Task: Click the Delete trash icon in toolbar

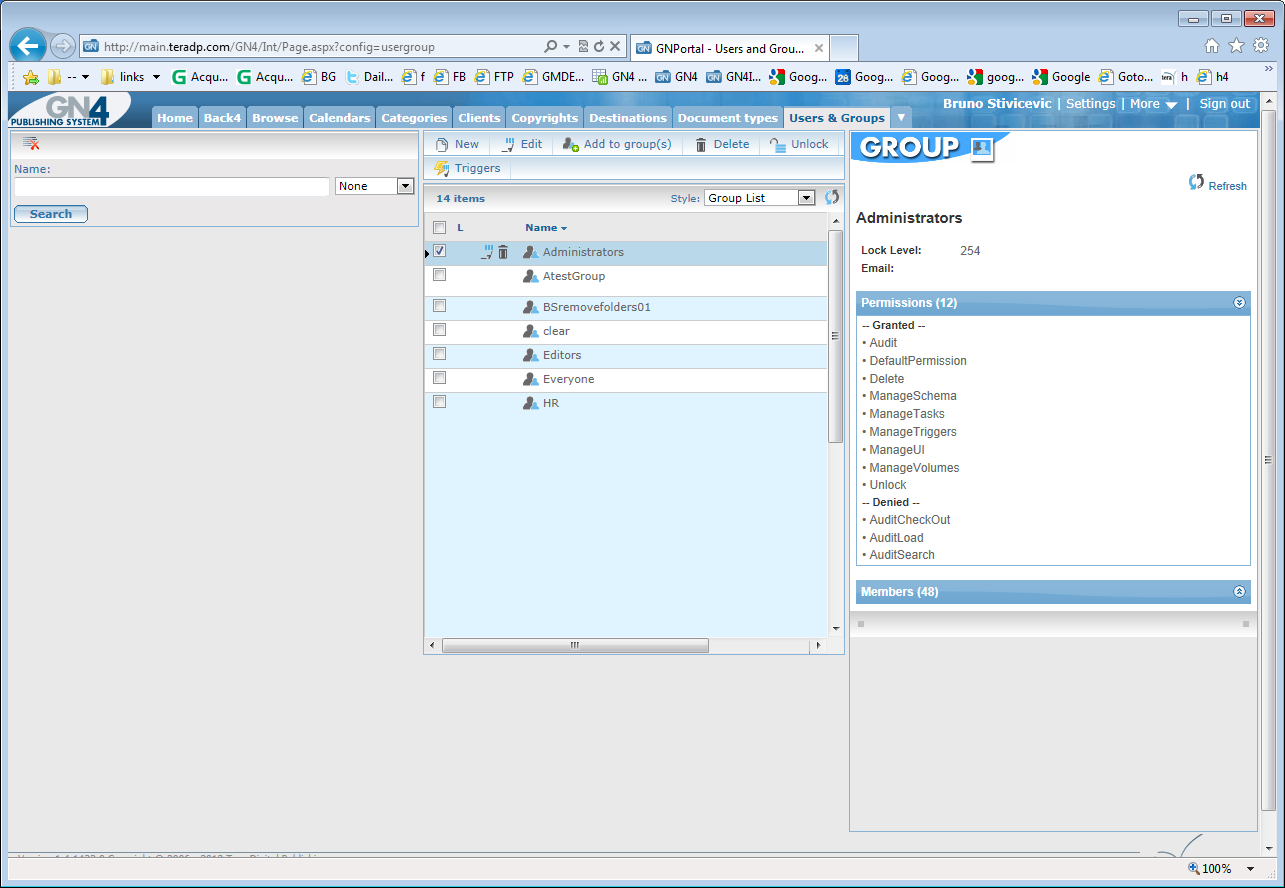Action: coord(701,144)
